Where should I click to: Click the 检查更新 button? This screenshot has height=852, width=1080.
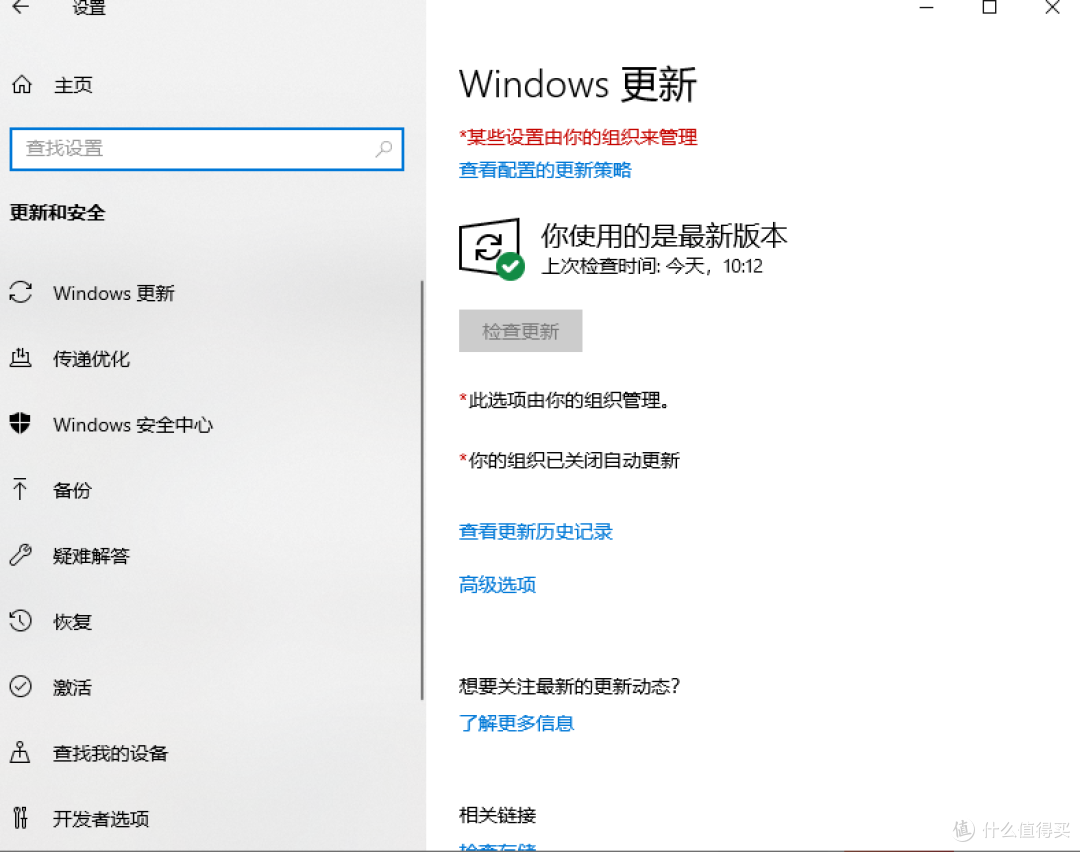[521, 331]
